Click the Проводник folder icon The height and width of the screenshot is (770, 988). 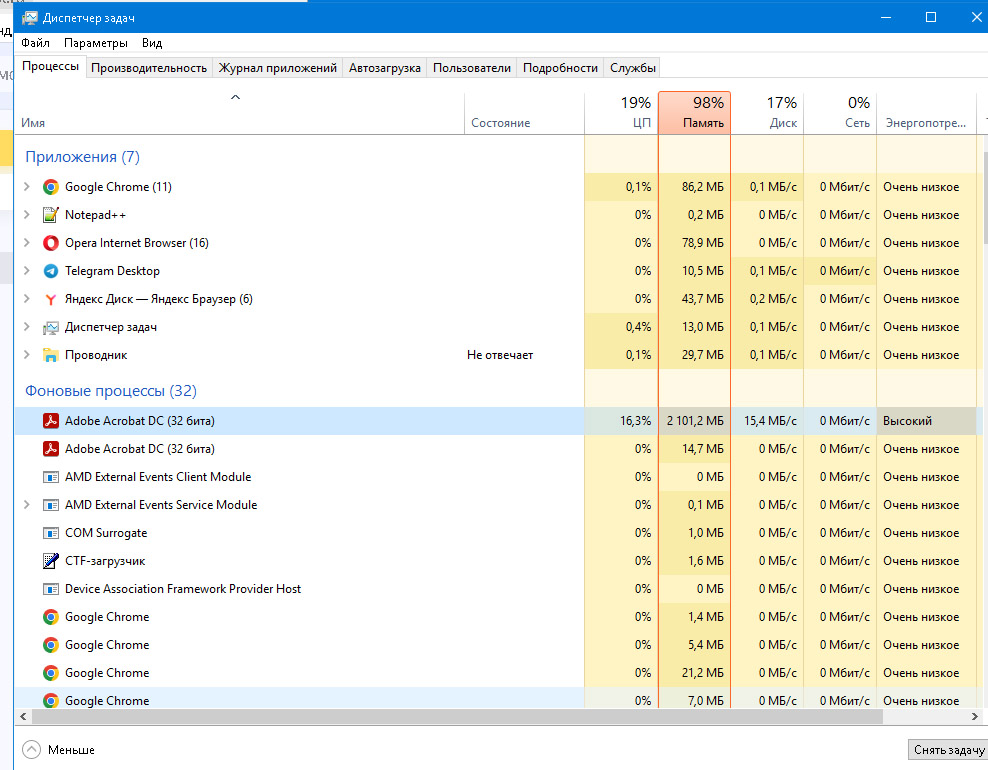(x=50, y=355)
